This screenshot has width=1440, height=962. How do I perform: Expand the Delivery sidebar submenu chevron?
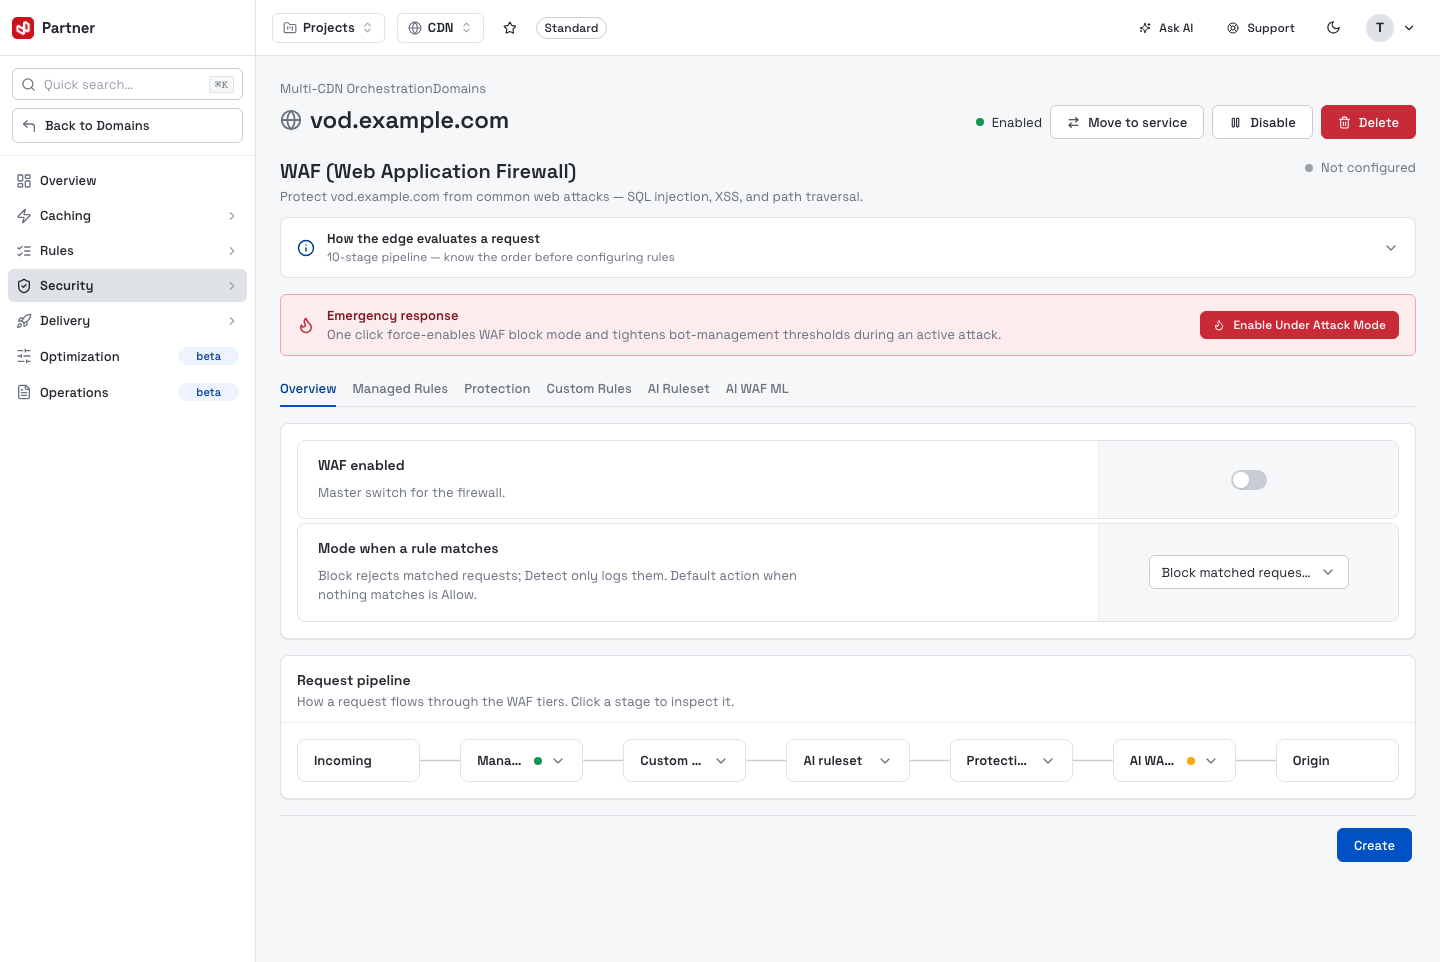click(232, 321)
